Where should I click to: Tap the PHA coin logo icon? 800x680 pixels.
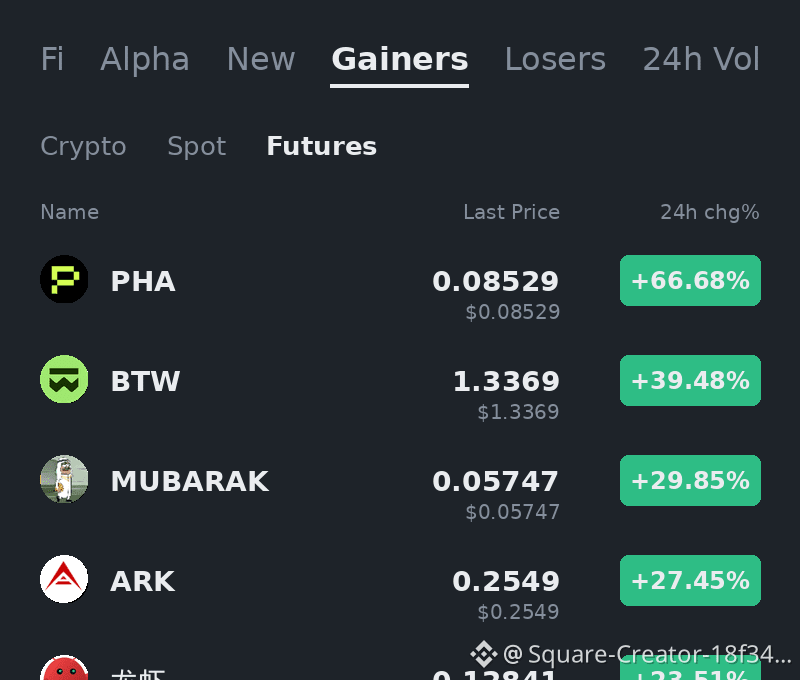(64, 279)
